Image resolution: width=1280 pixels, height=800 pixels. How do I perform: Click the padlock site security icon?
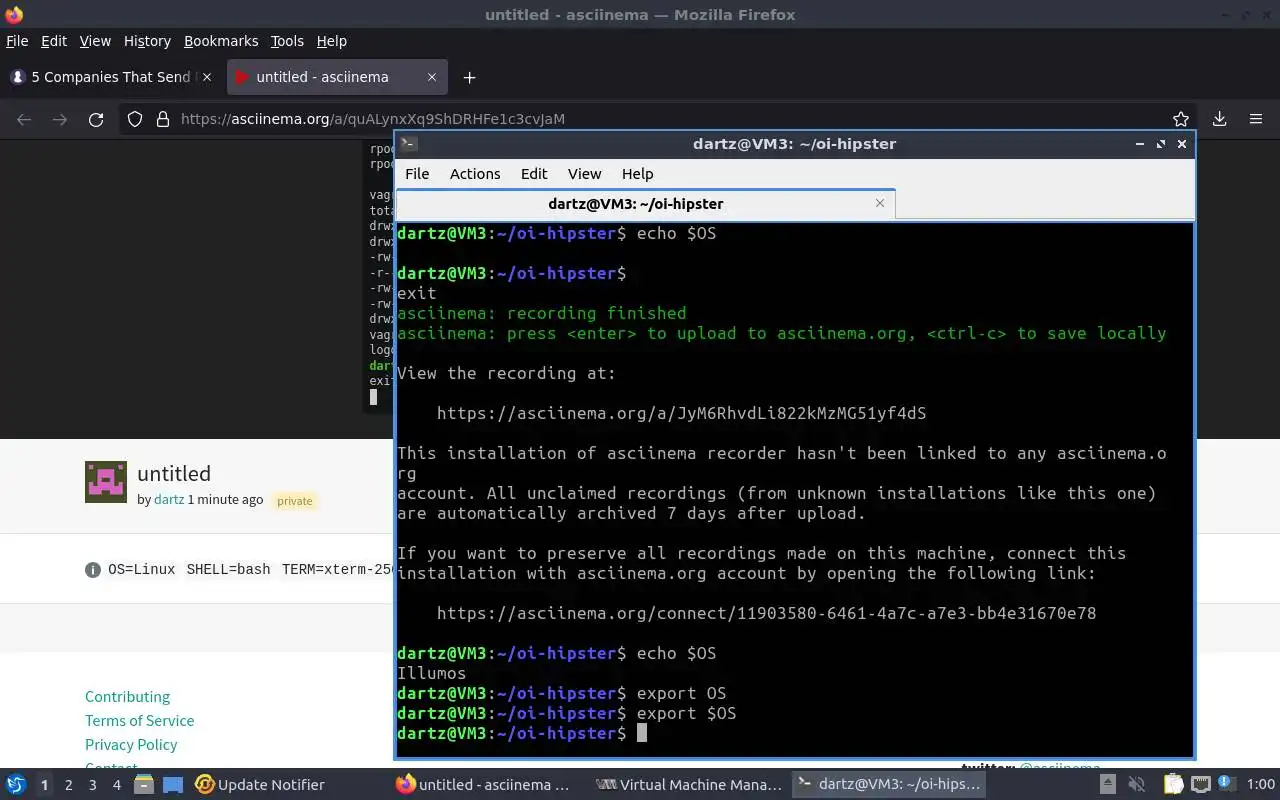(163, 119)
